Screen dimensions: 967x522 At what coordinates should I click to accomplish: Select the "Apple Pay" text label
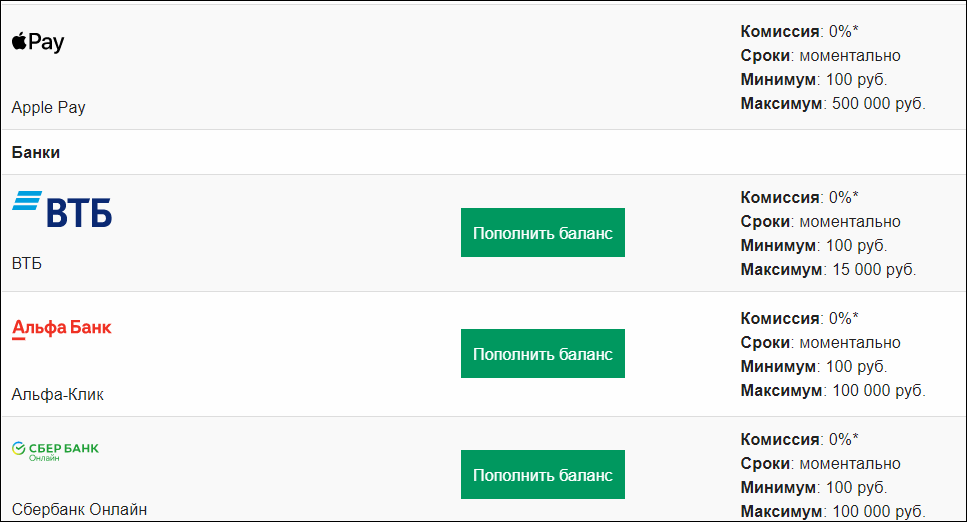[48, 107]
